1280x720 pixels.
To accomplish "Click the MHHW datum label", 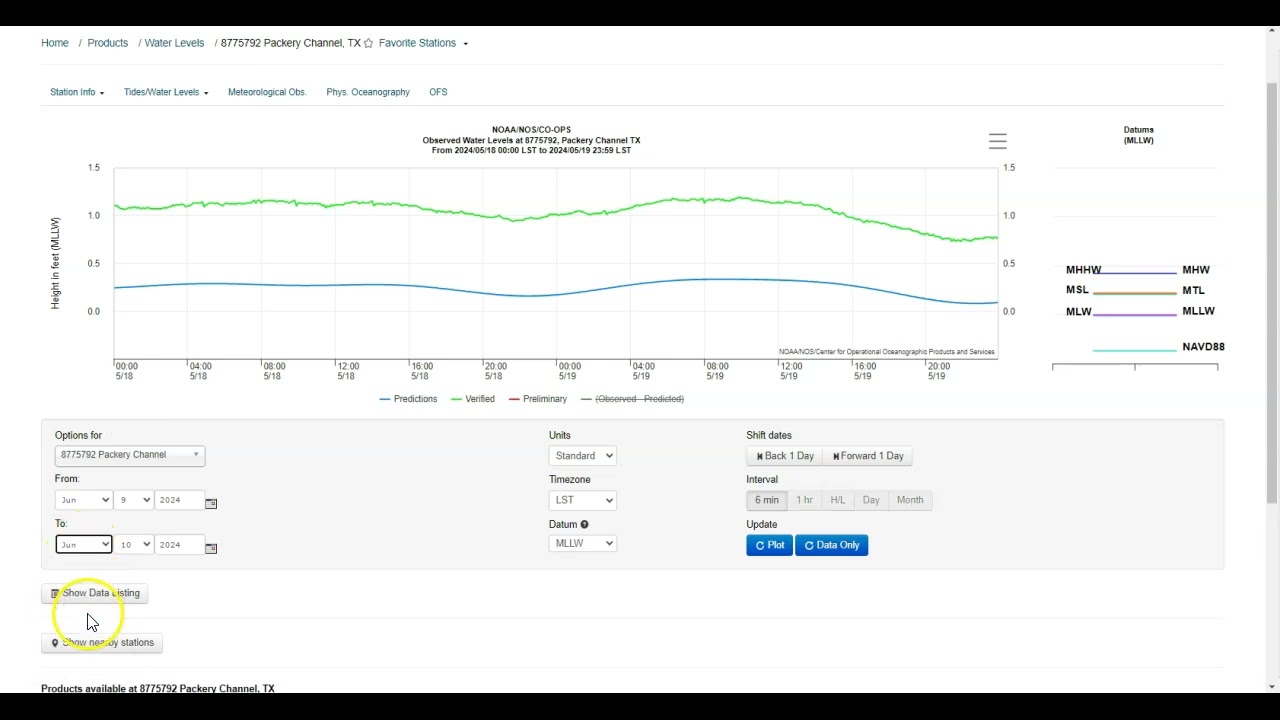I will coord(1083,270).
